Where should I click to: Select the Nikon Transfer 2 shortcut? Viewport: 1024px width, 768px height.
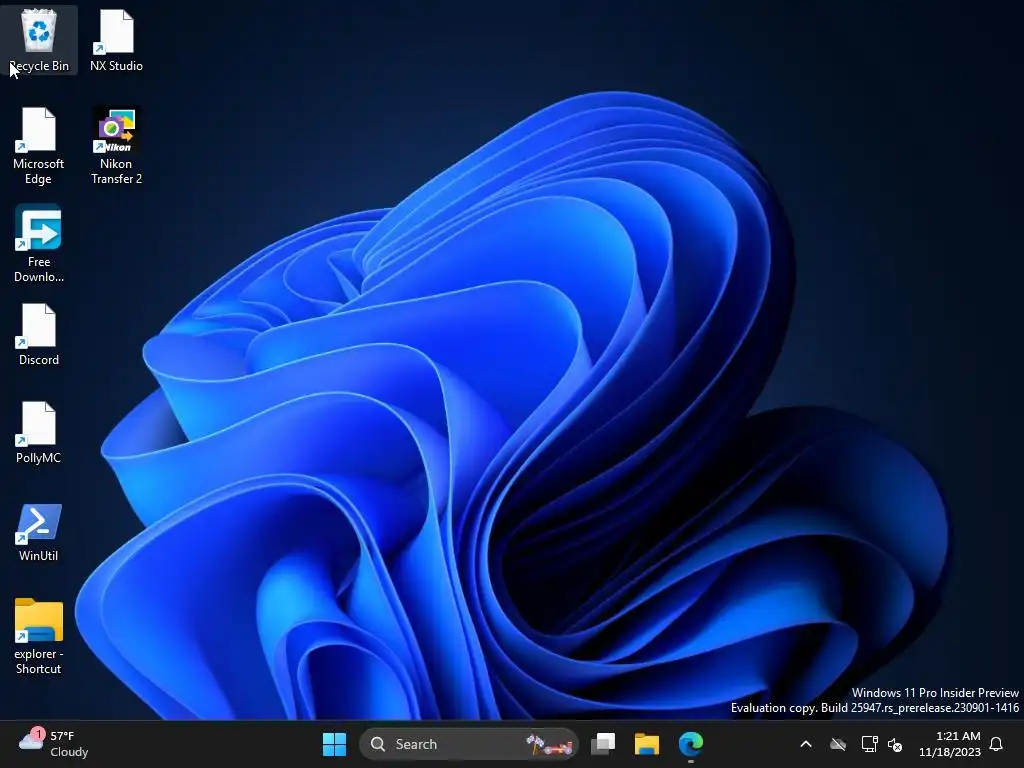pos(116,146)
